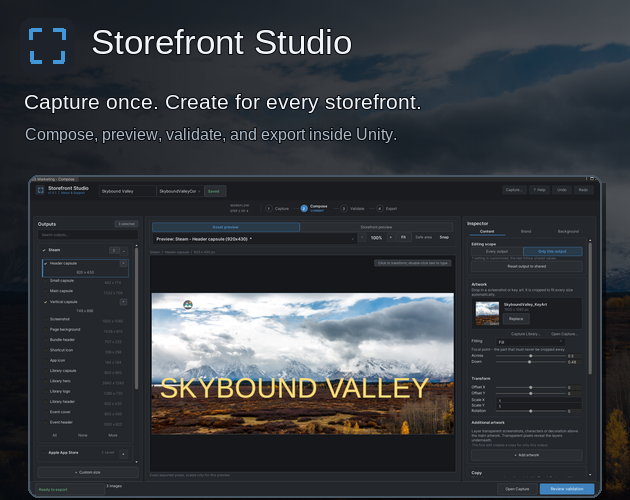Open Help from the toolbar
630x500 pixels.
[x=539, y=190]
